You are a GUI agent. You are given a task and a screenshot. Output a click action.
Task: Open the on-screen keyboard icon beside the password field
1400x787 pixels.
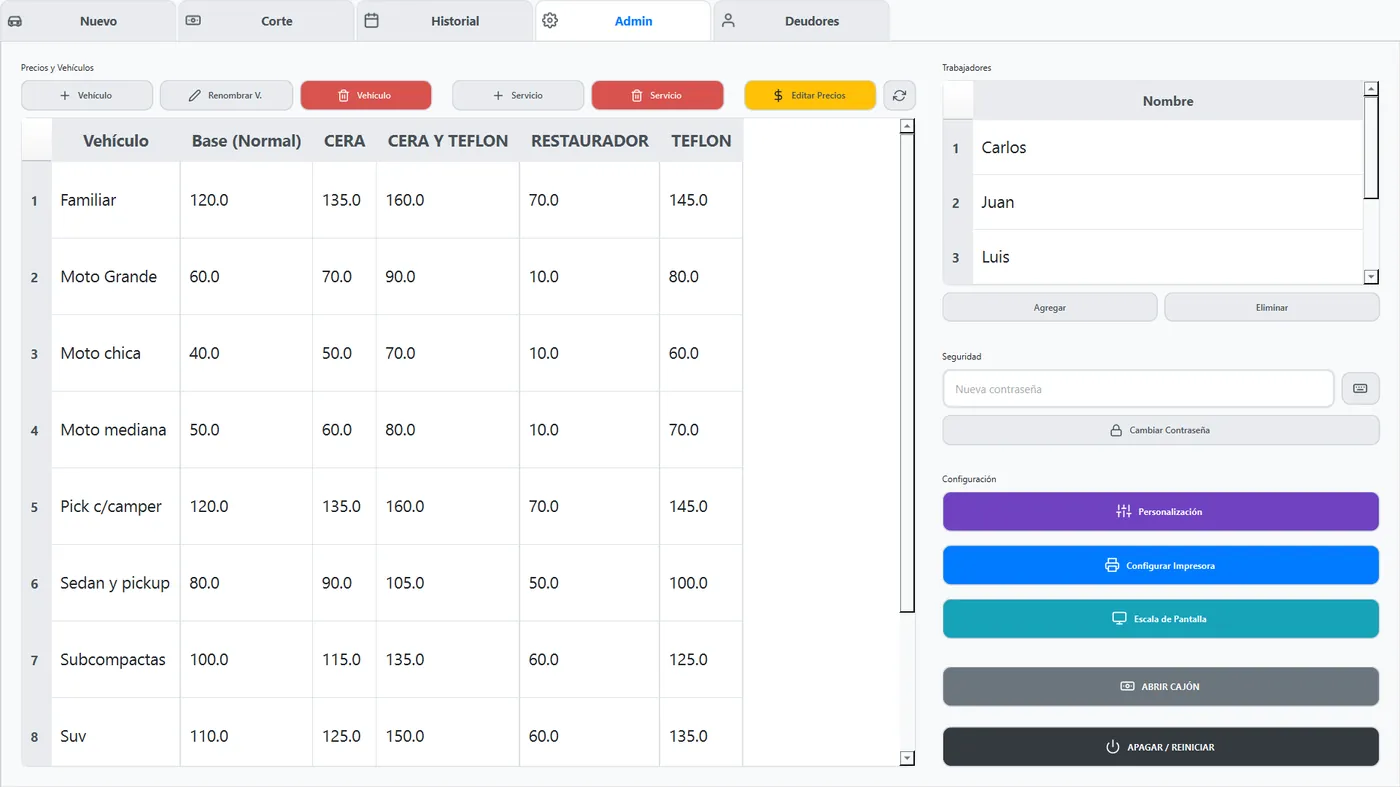1360,388
